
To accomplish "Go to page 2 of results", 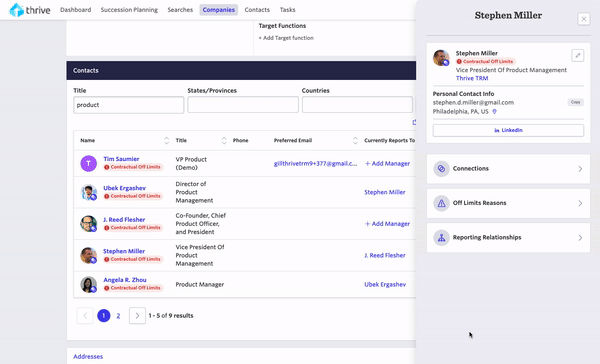I will click(x=118, y=316).
